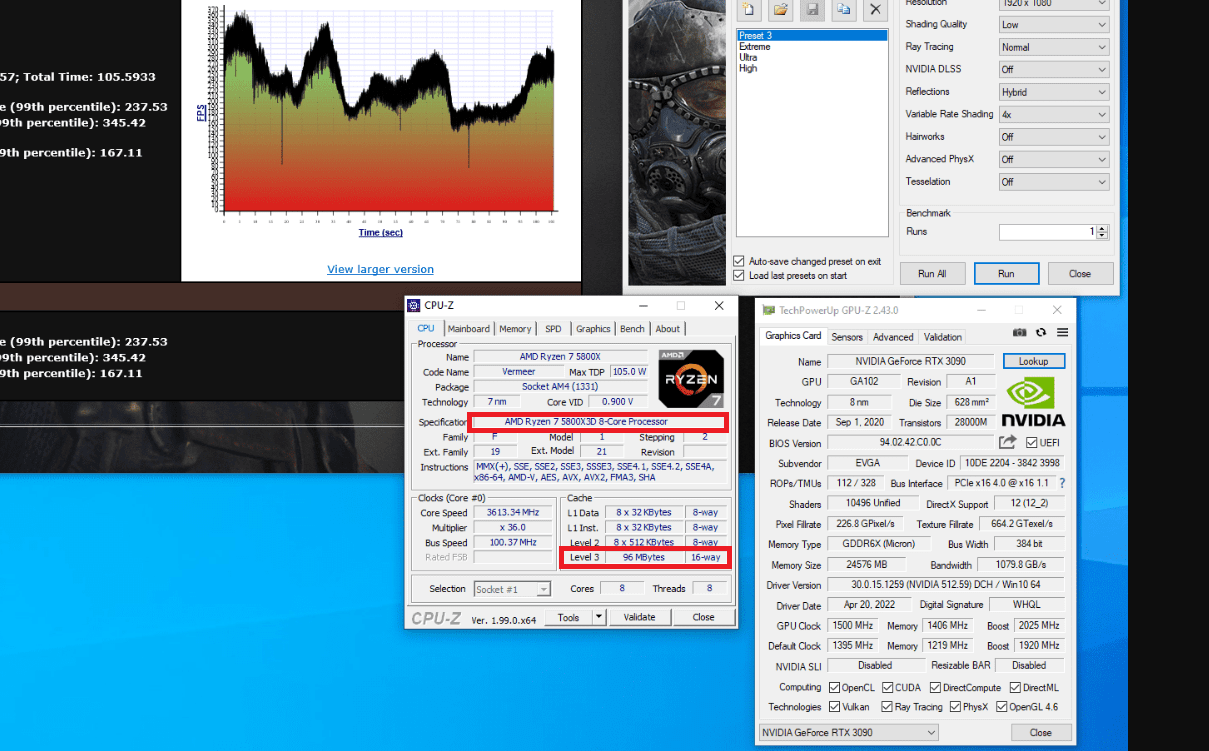This screenshot has width=1209, height=751.
Task: Toggle the Vulkan checkbox
Action: (834, 707)
